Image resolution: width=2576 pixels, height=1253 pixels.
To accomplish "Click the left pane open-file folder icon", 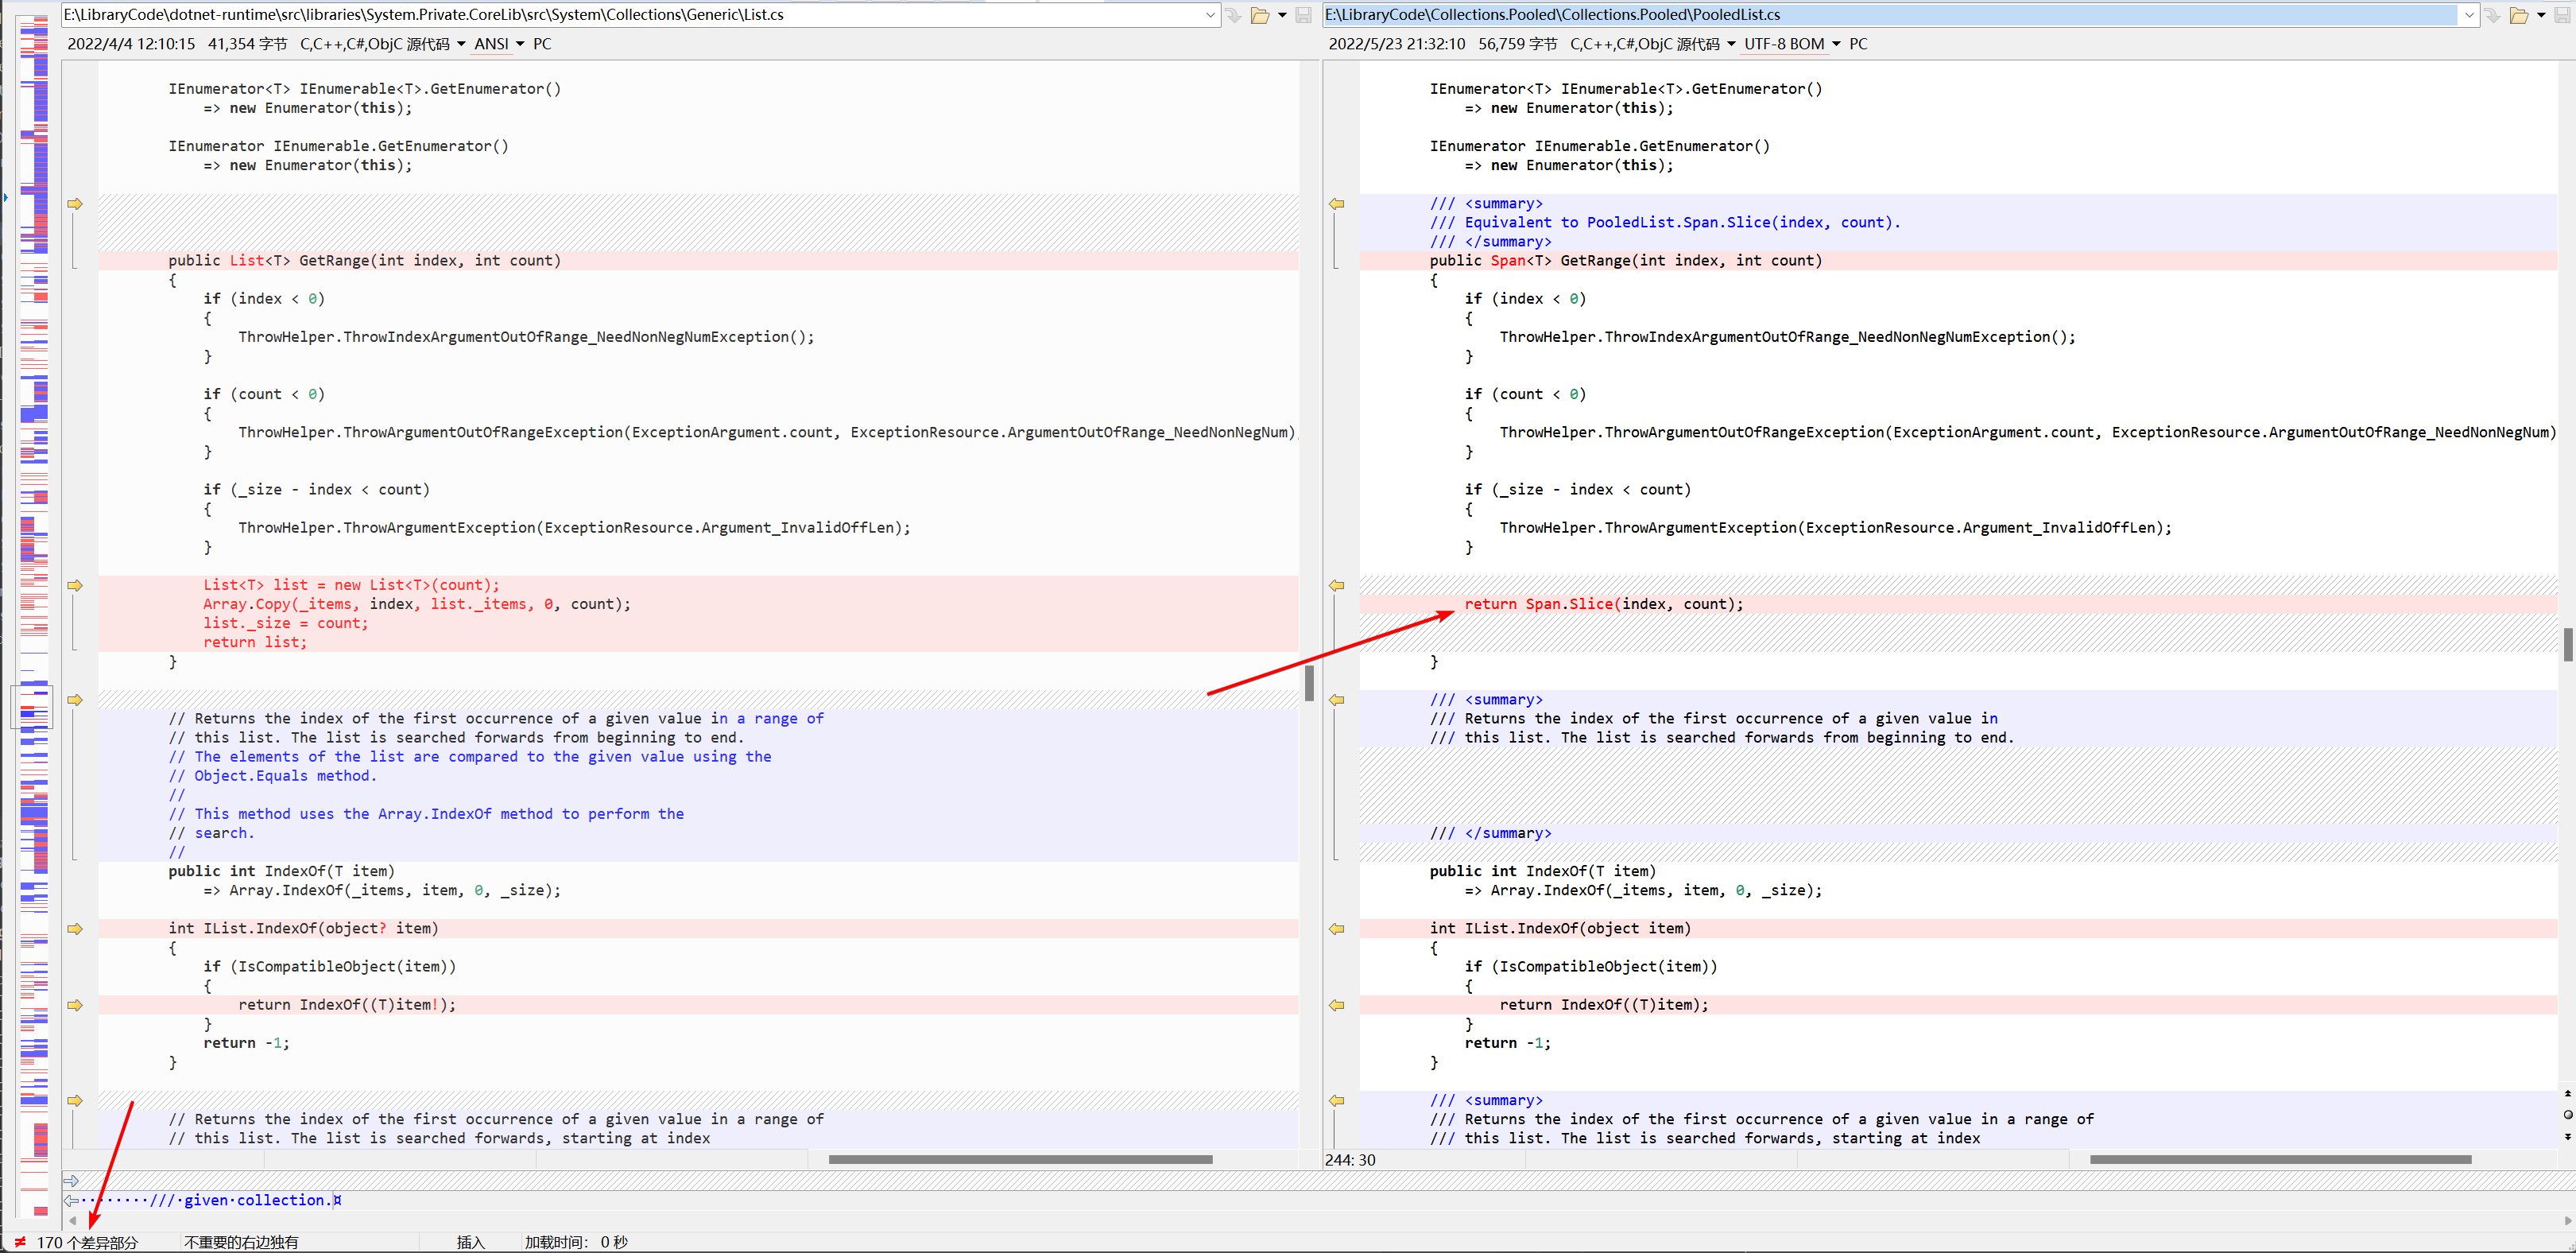I will [1260, 15].
